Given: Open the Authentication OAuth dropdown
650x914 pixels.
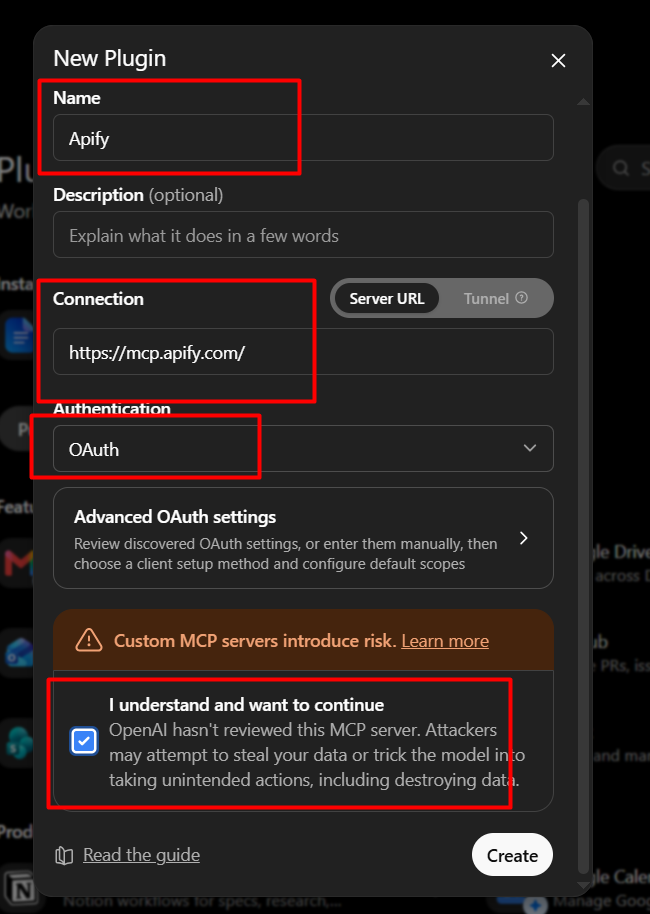Looking at the screenshot, I should (x=303, y=448).
